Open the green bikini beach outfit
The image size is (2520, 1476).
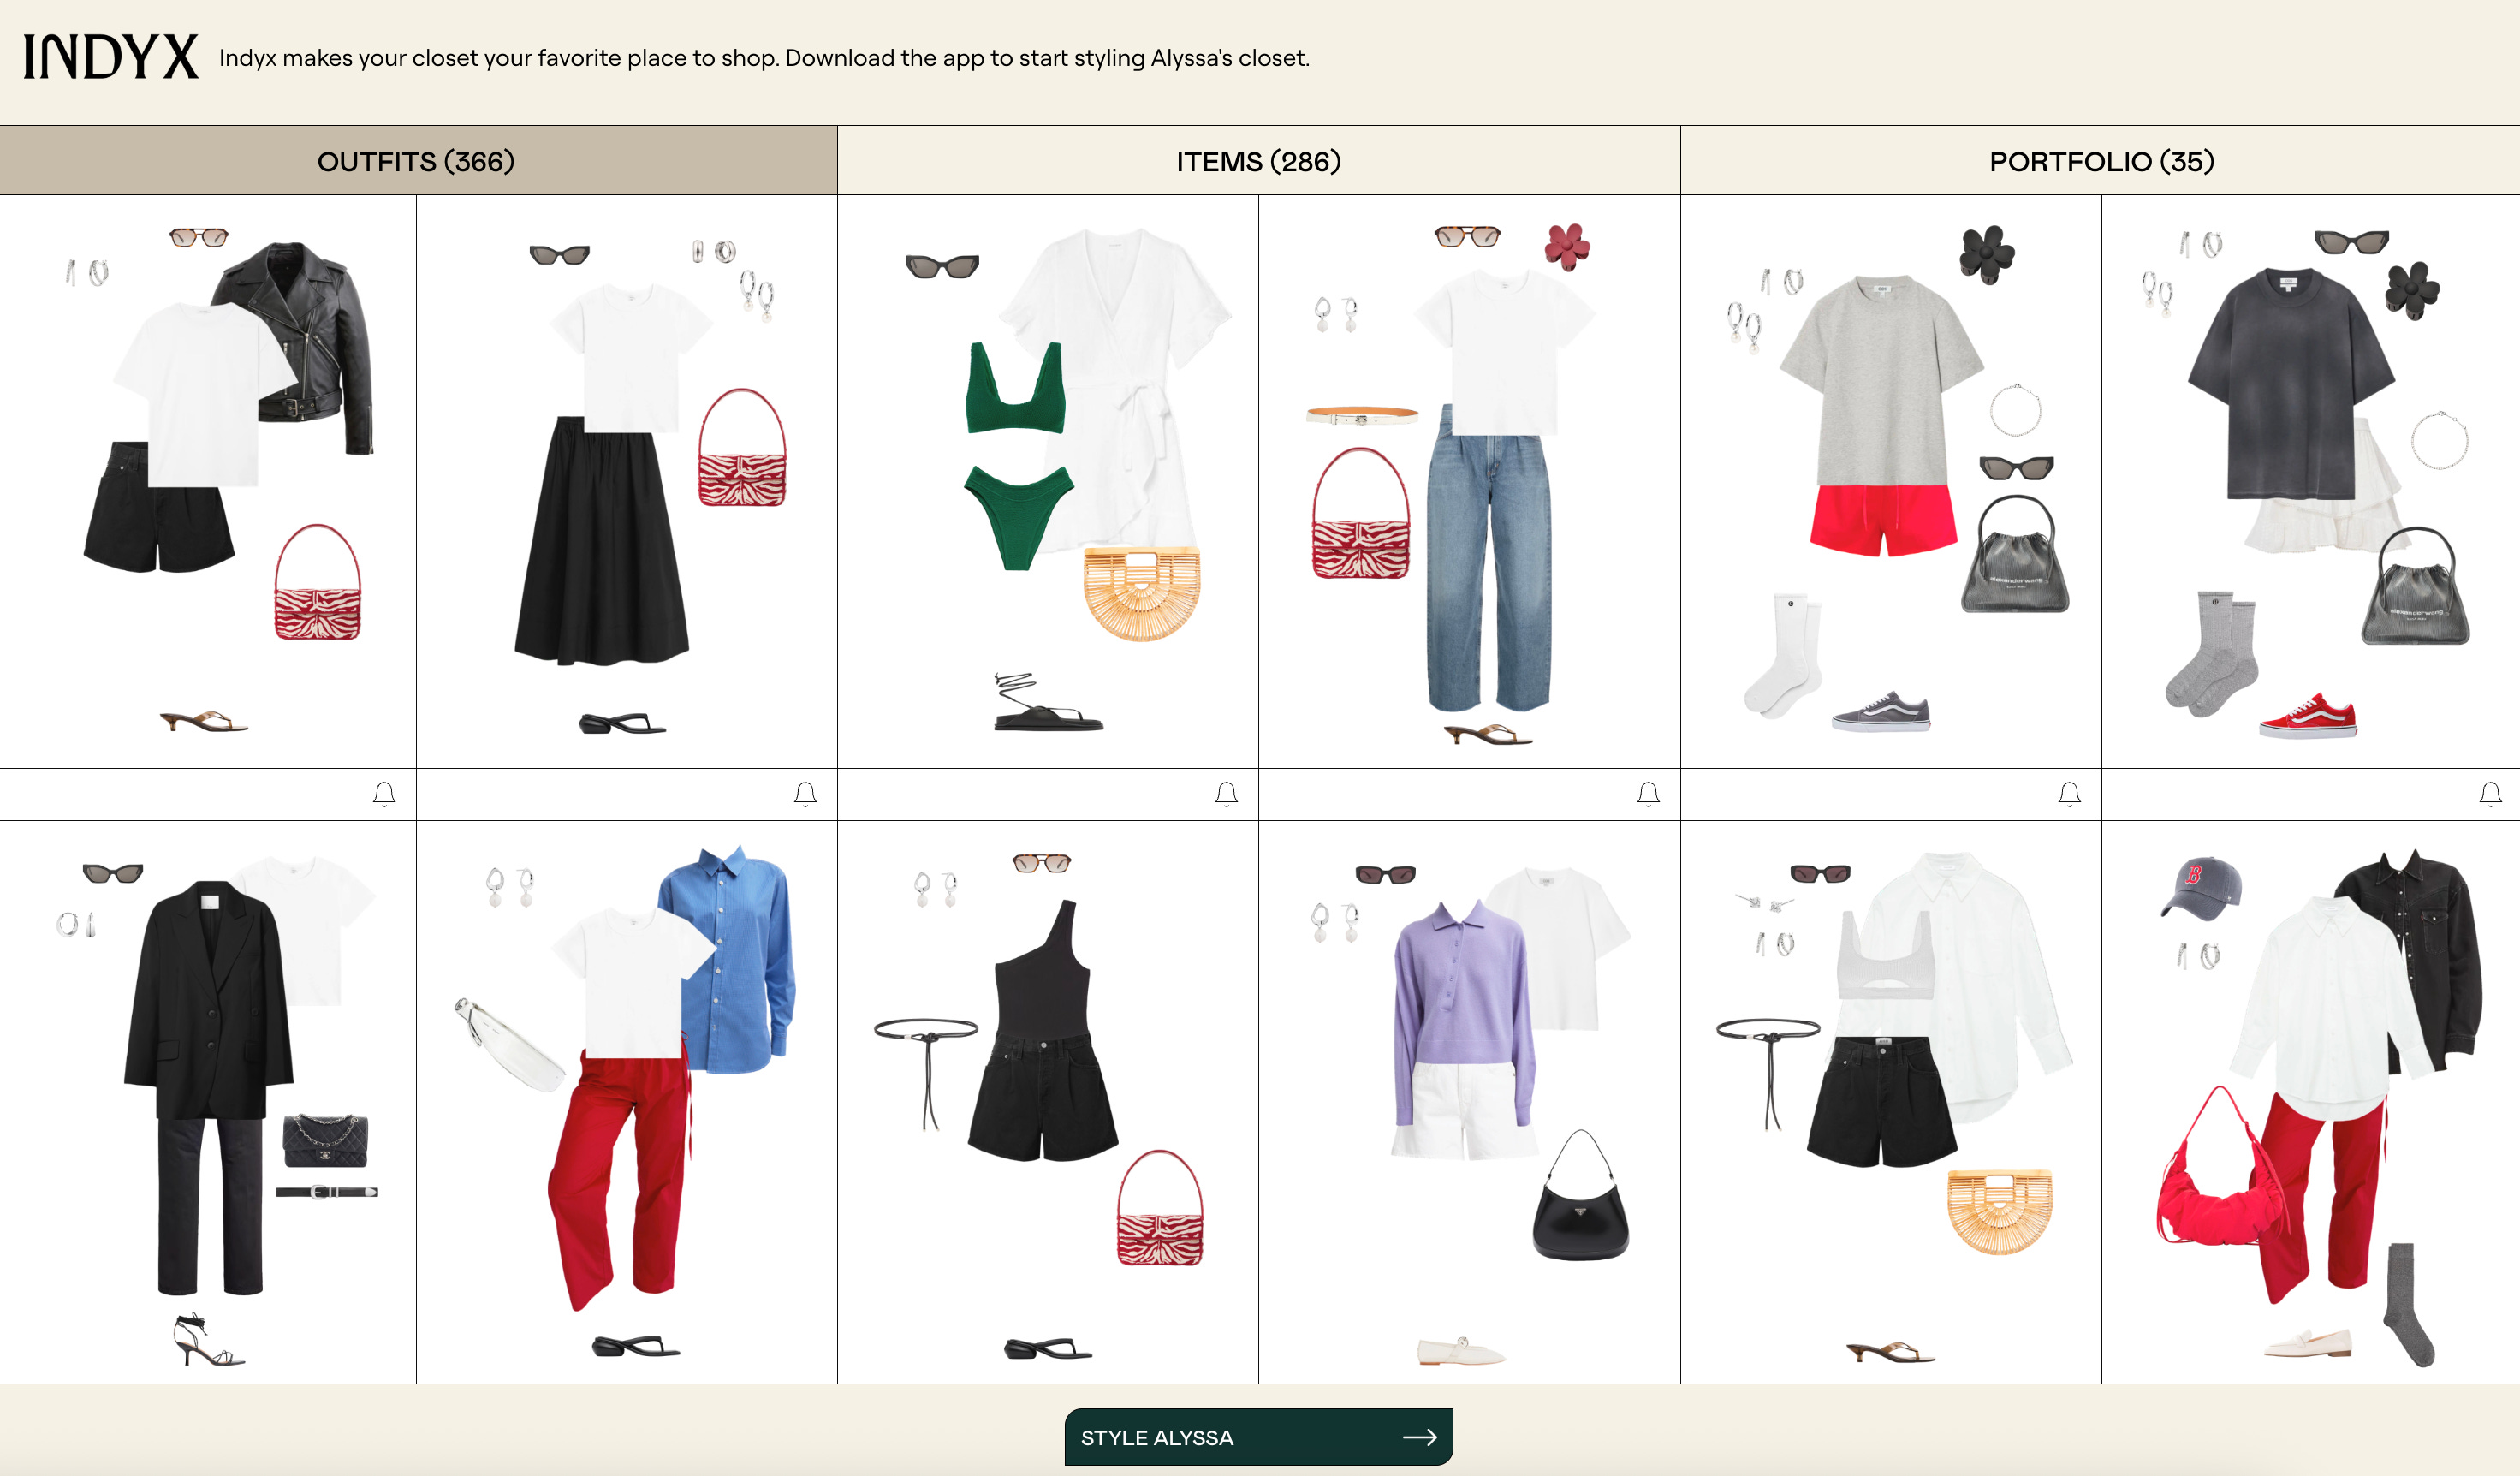(x=1047, y=480)
